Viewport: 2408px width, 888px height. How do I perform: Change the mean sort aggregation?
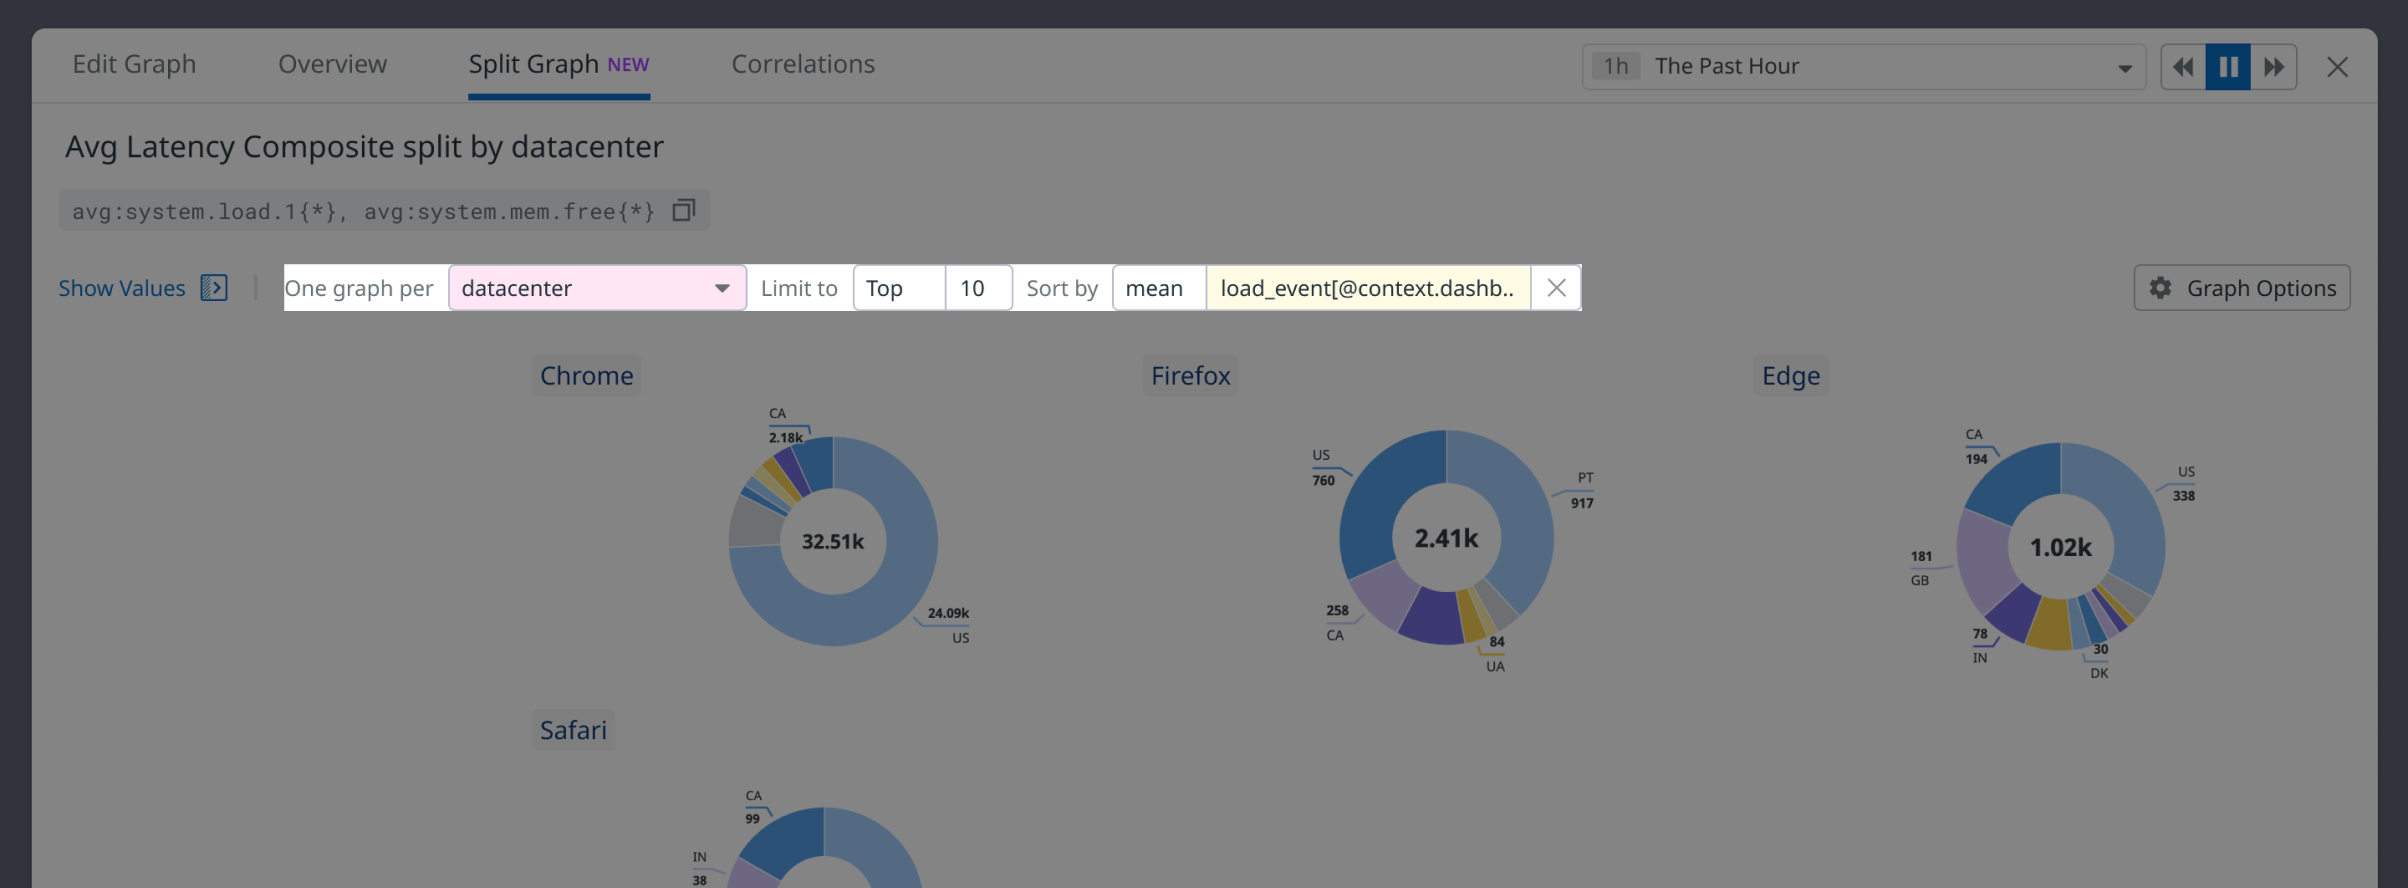pyautogui.click(x=1159, y=288)
